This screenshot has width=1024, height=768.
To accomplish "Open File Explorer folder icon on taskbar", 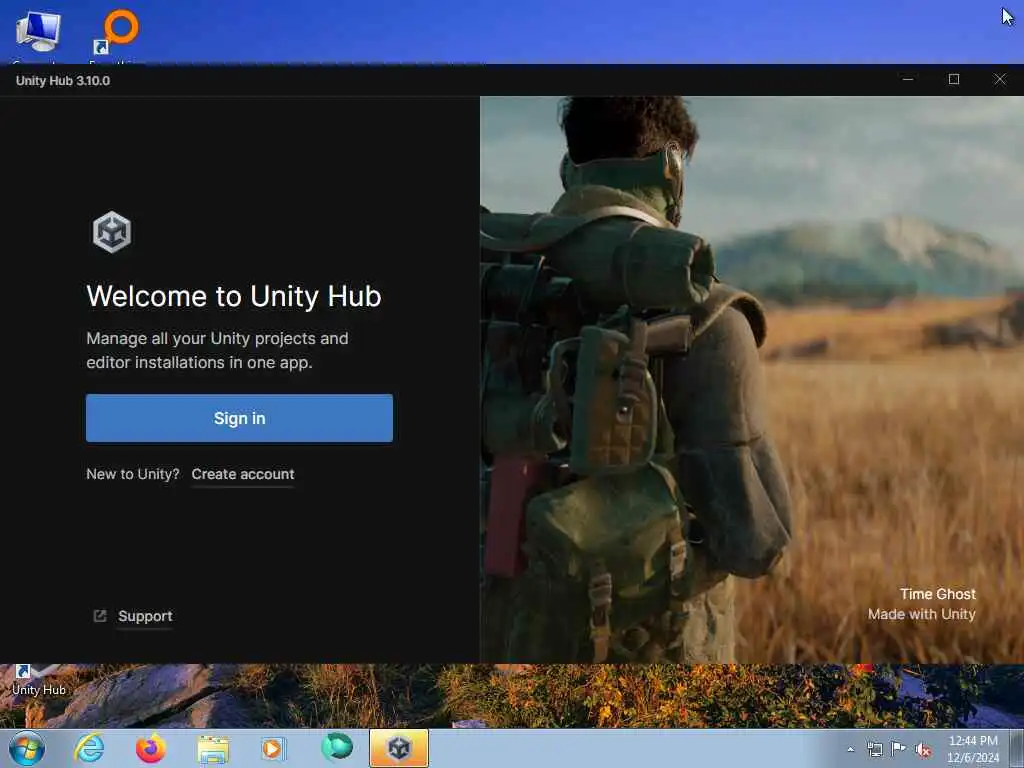I will (x=213, y=749).
